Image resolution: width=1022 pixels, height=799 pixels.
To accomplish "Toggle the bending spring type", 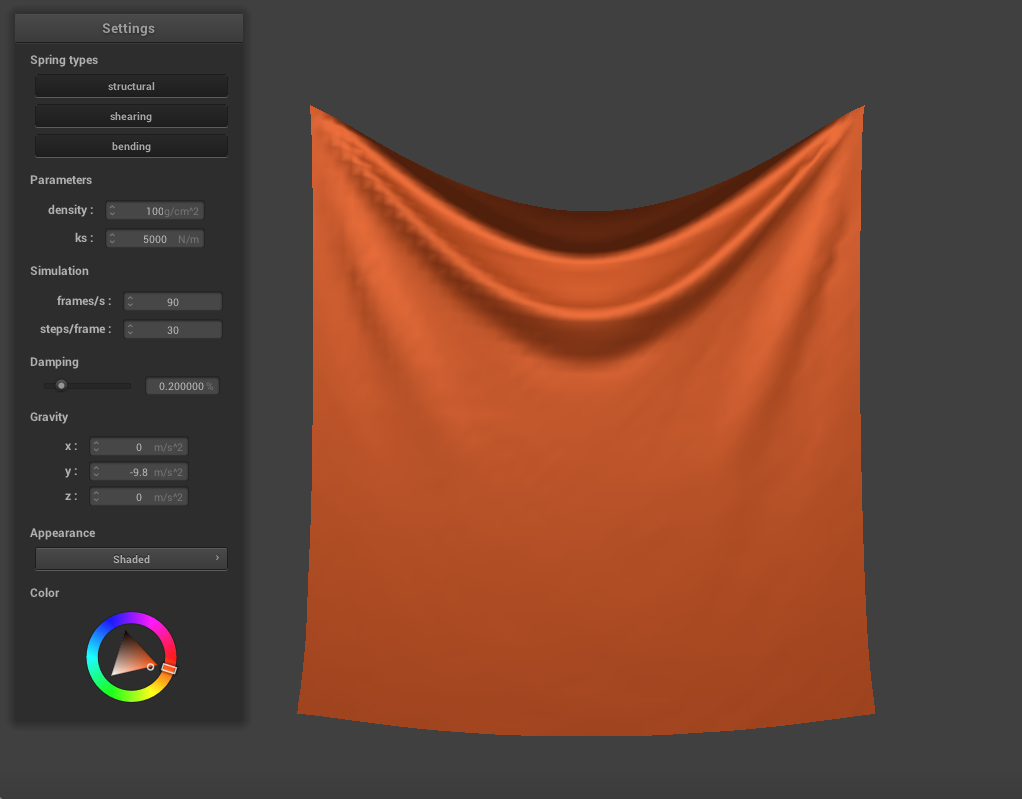I will [x=131, y=146].
